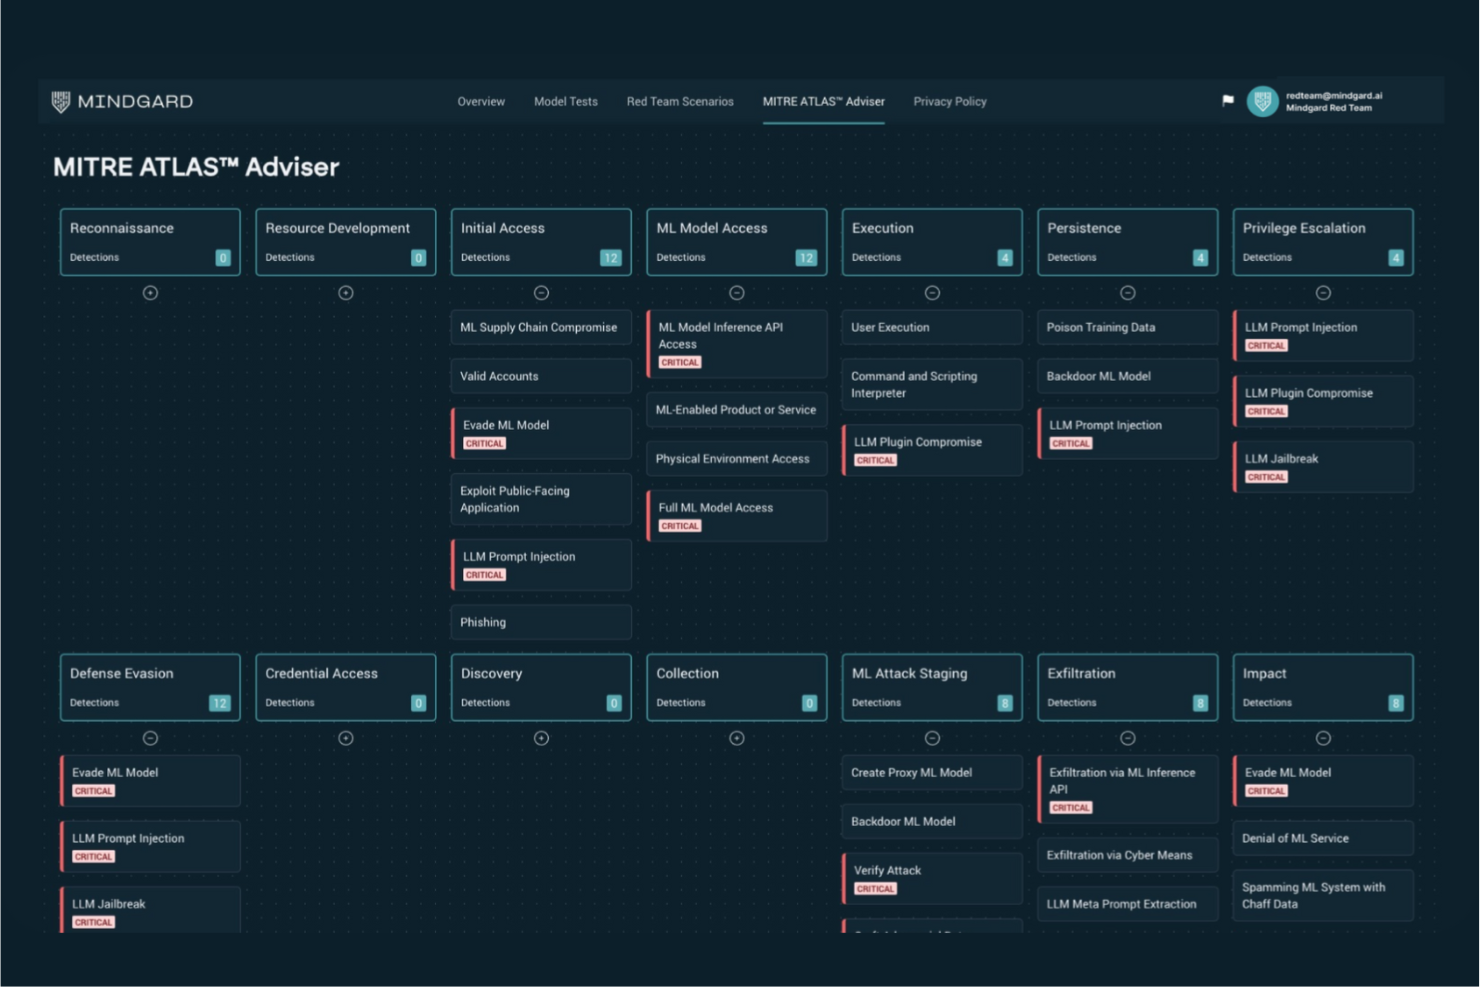Select Evade ML Model under Initial Access
The height and width of the screenshot is (987, 1480).
click(x=541, y=433)
